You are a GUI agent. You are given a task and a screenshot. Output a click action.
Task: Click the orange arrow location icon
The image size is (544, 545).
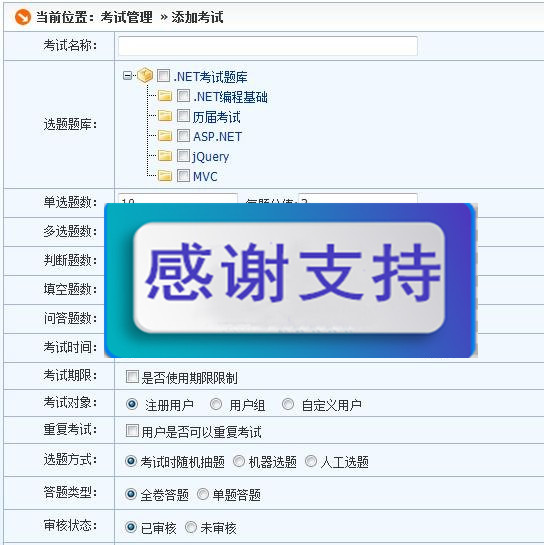tap(23, 17)
